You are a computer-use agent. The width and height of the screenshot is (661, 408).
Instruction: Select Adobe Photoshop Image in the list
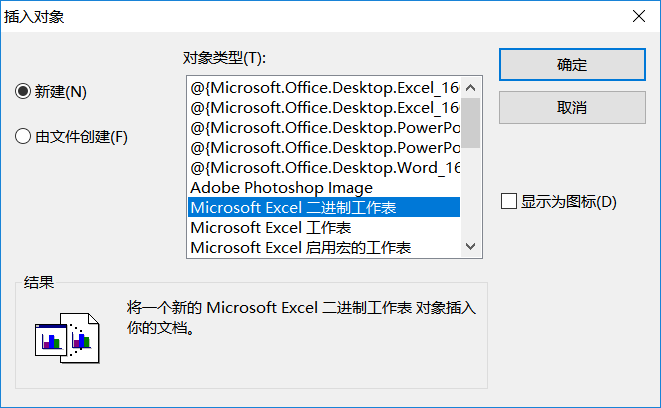(x=281, y=187)
